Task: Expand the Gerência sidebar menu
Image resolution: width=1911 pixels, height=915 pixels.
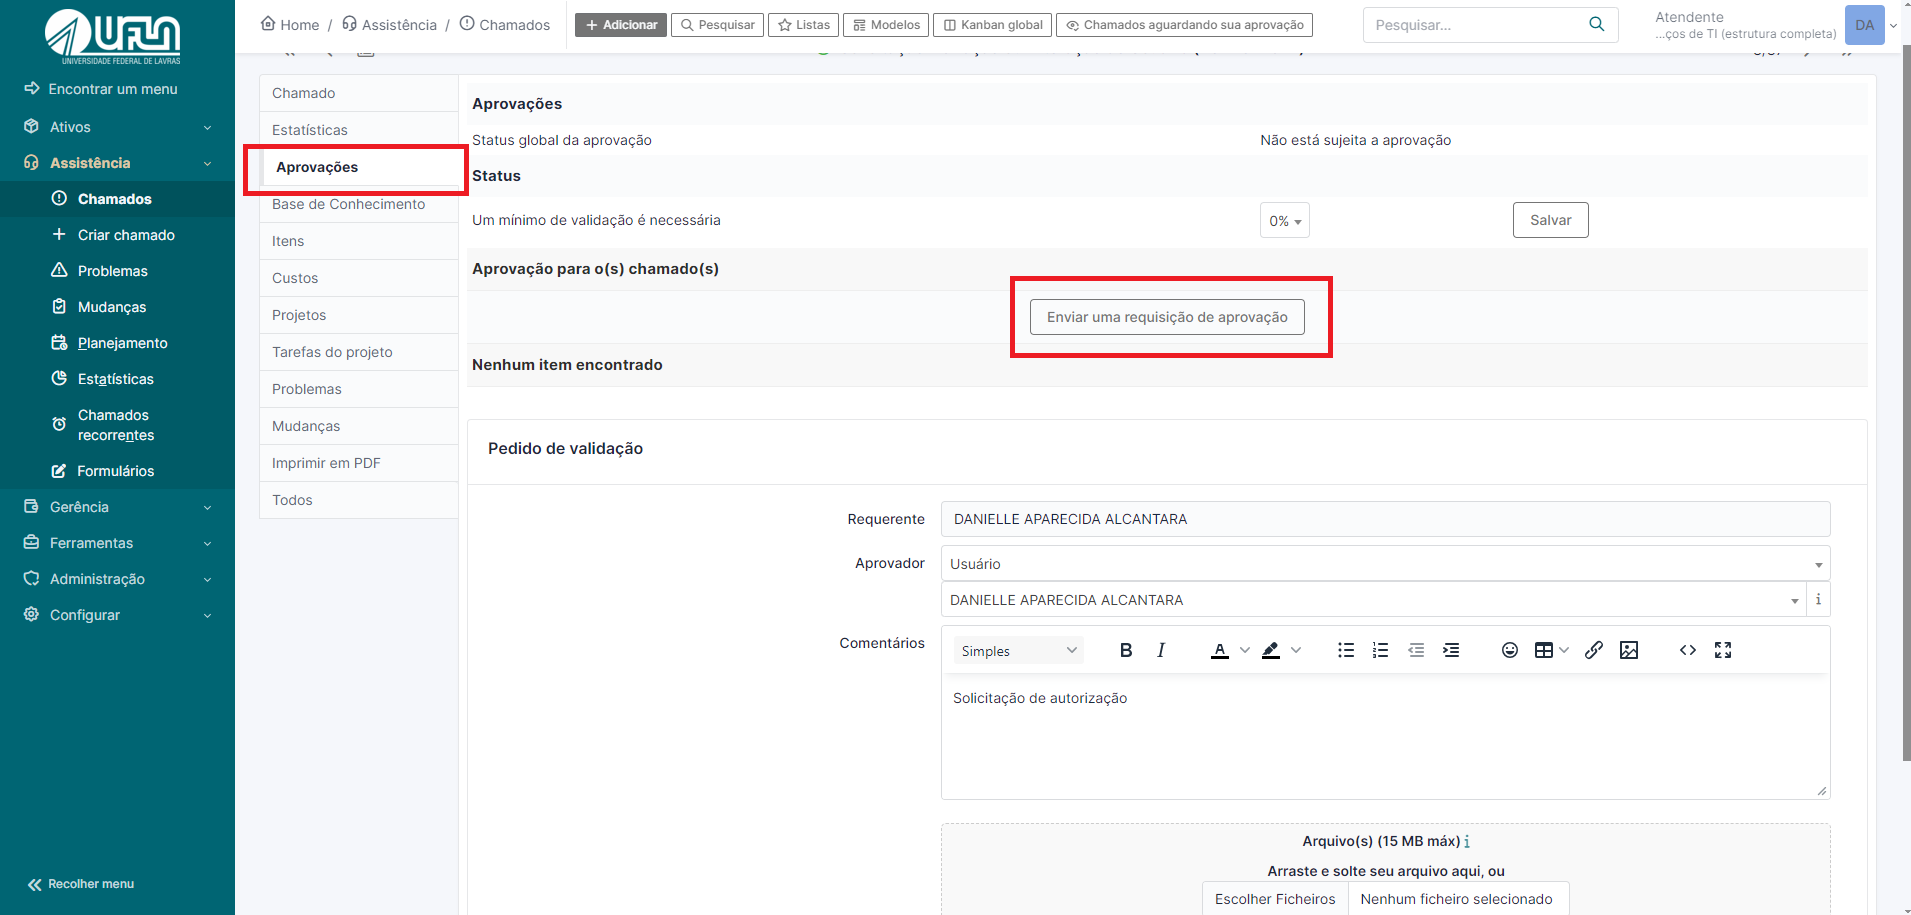Action: click(x=117, y=507)
